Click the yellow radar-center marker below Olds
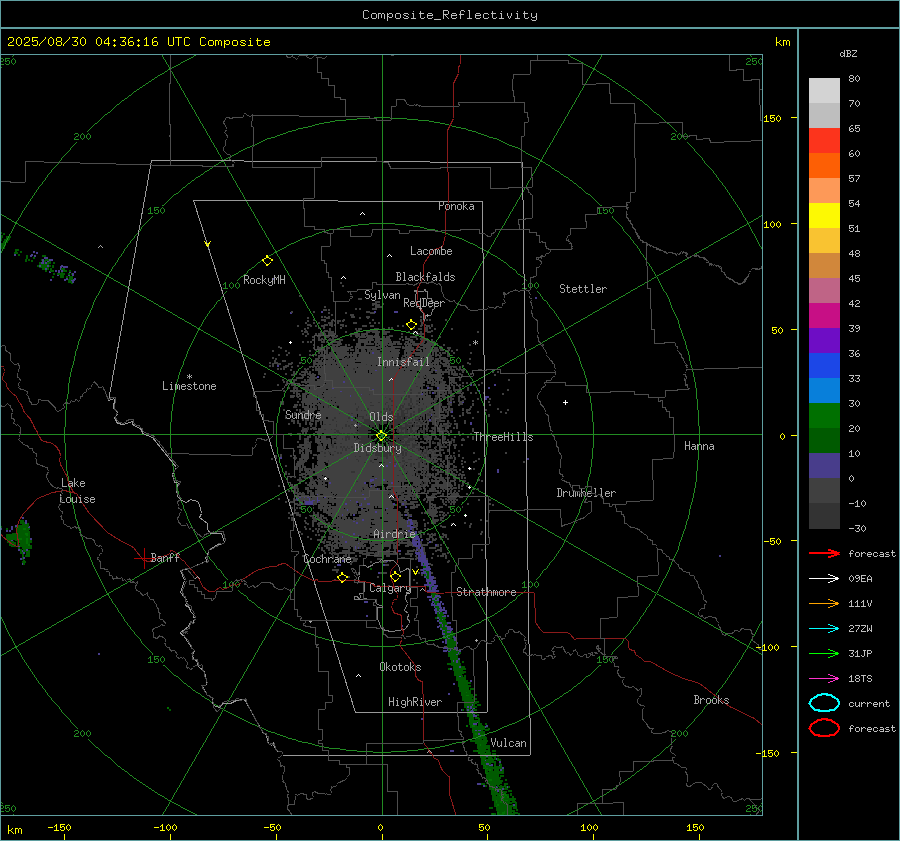This screenshot has height=841, width=900. pos(381,436)
